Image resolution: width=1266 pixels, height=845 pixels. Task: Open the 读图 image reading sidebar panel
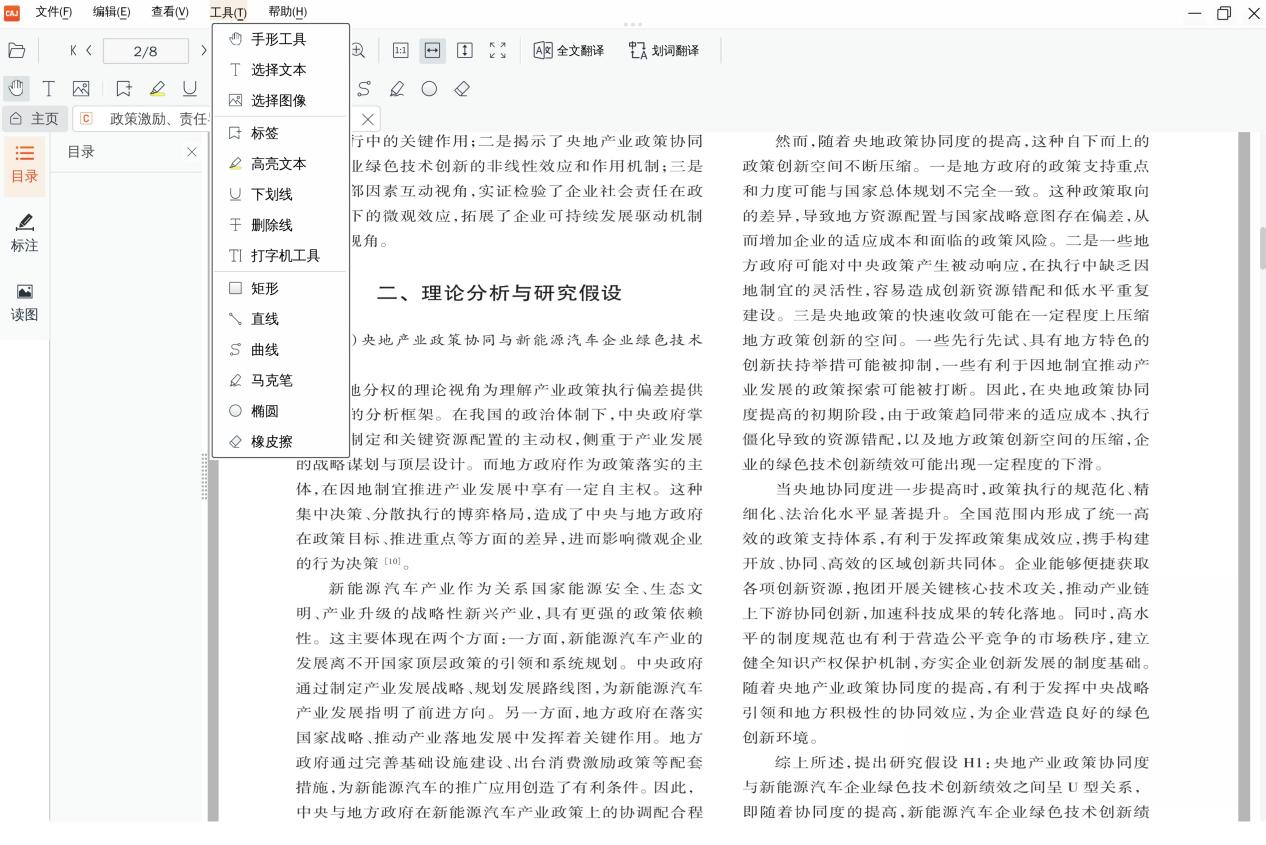(25, 302)
